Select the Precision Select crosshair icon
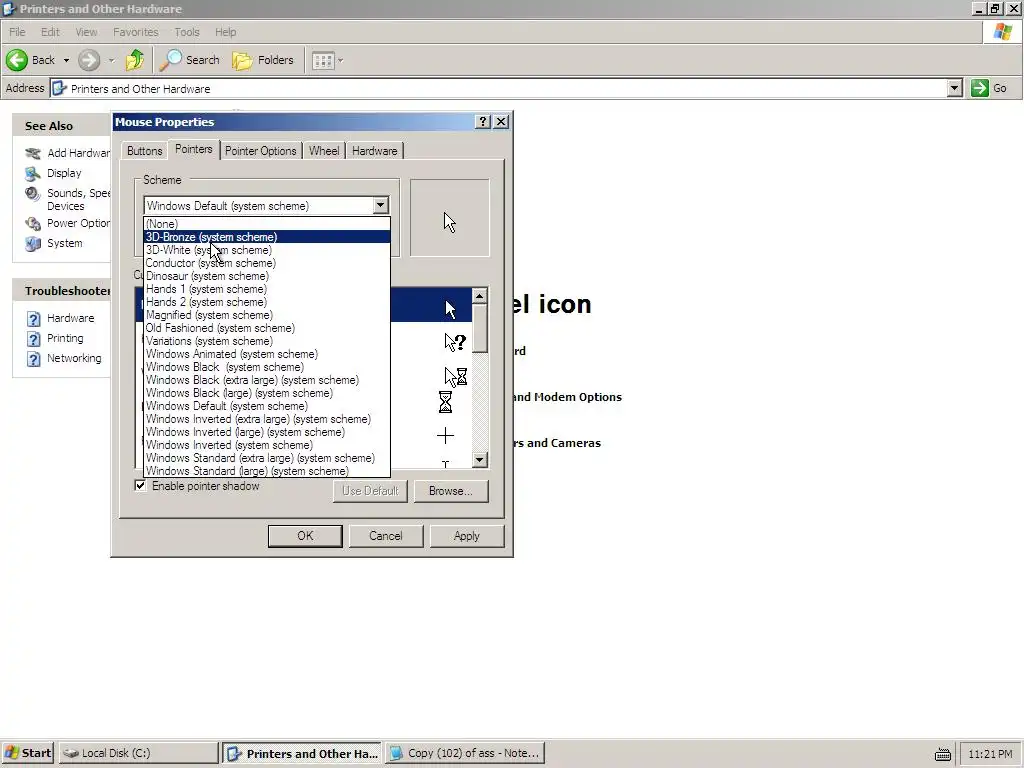1024x768 pixels. coord(445,436)
